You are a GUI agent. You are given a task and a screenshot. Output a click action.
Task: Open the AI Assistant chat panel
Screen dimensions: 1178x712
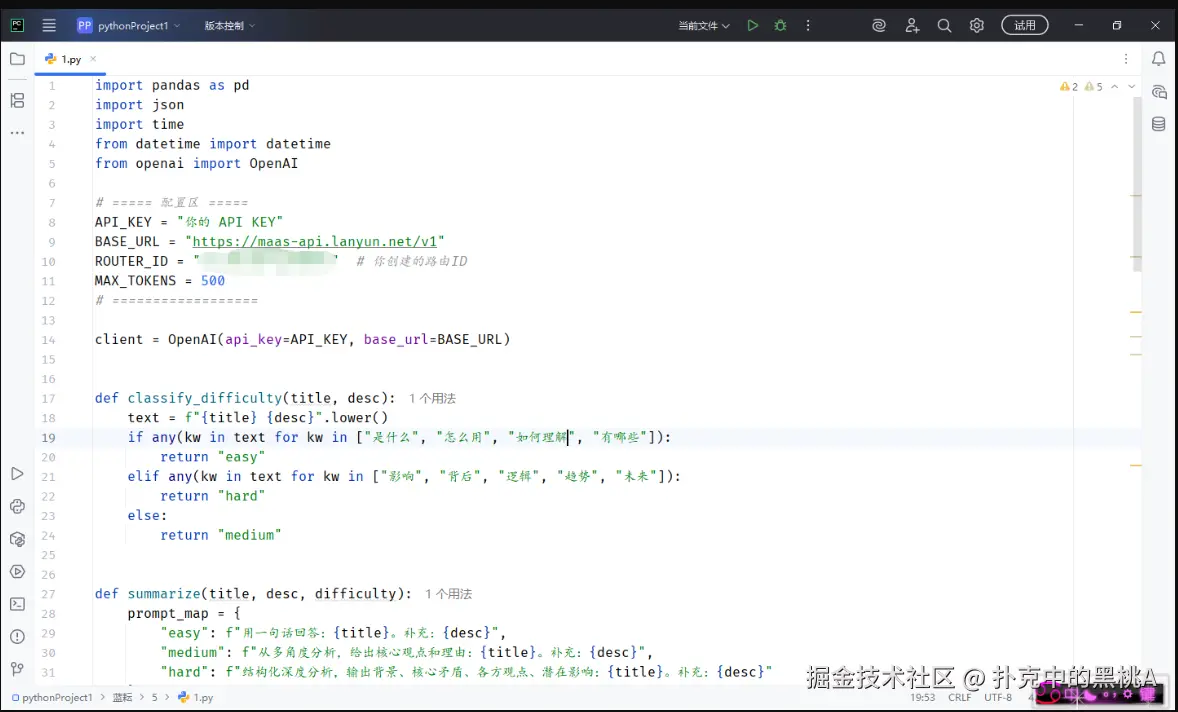[x=1158, y=92]
